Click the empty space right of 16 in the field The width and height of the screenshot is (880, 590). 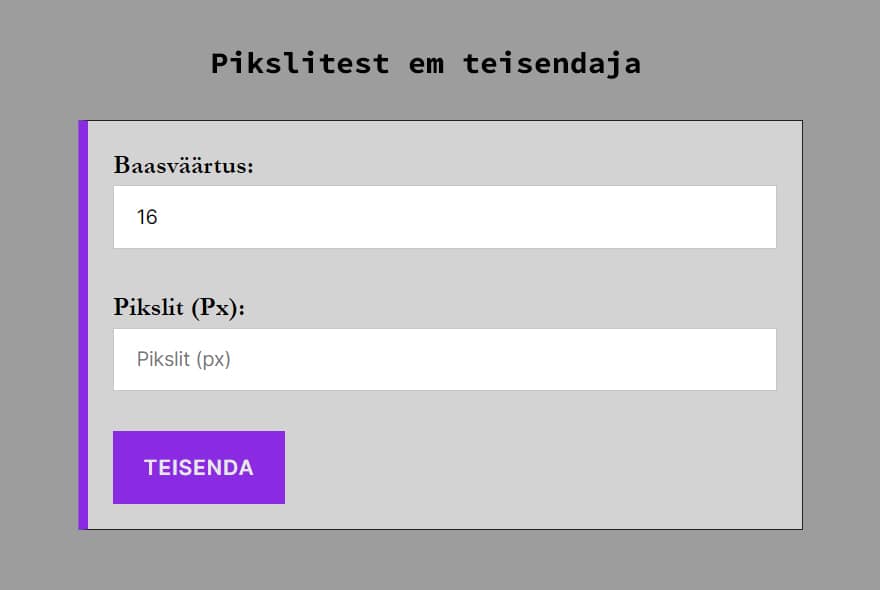click(500, 217)
